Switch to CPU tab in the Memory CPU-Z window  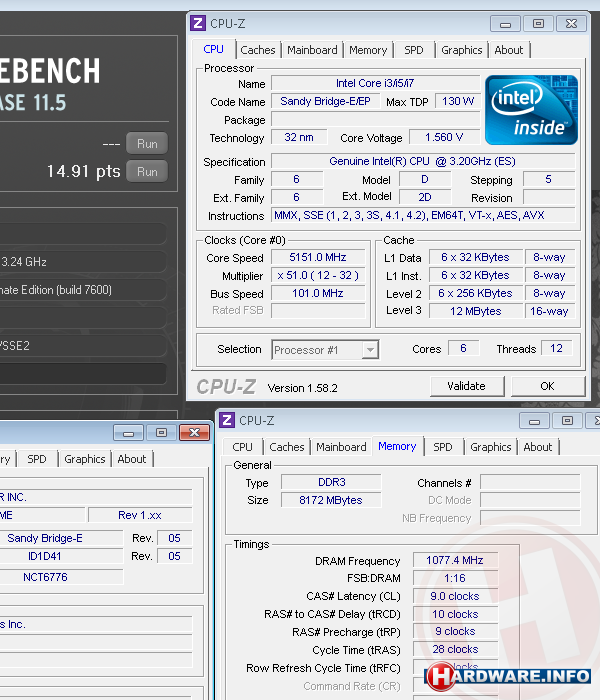click(242, 447)
